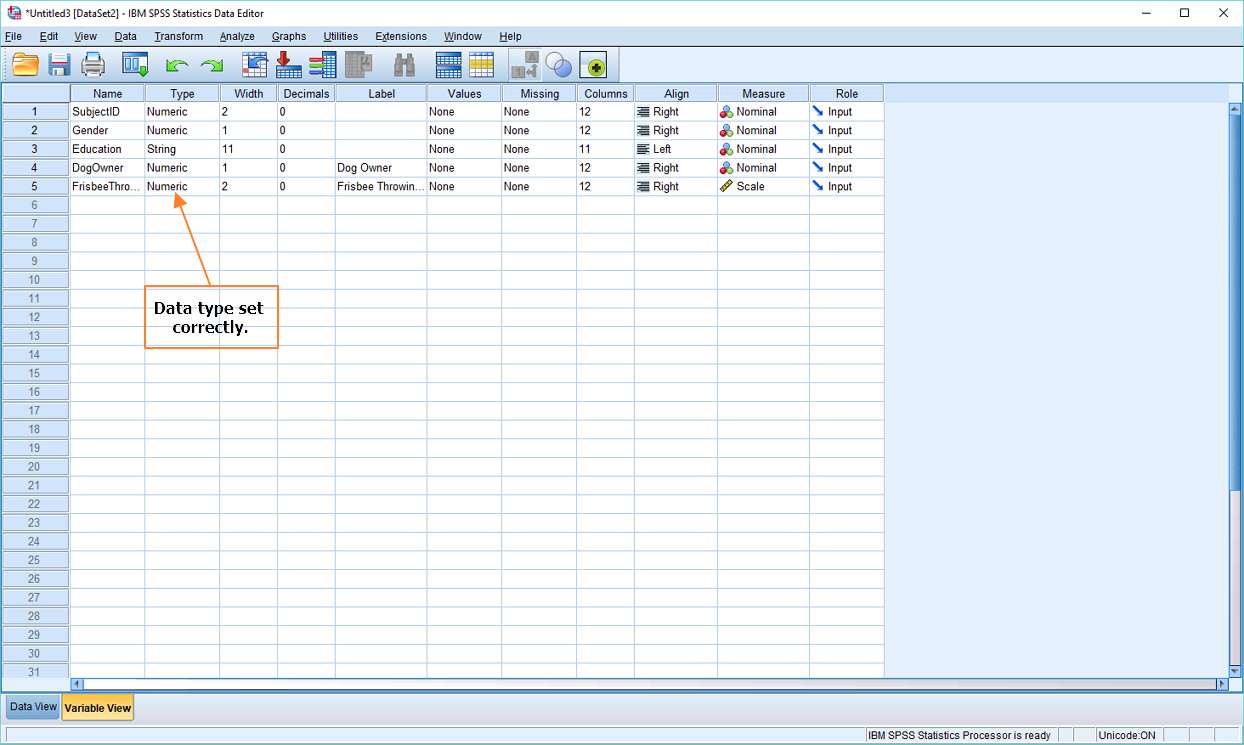Open the Analyze menu

[237, 36]
